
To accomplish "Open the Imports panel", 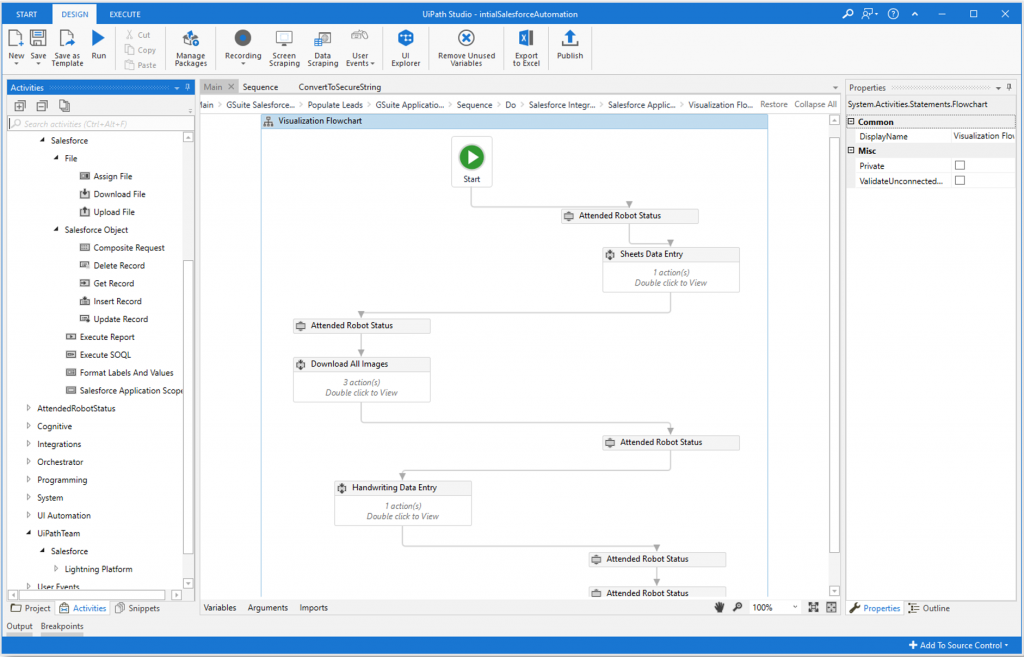I will [313, 607].
